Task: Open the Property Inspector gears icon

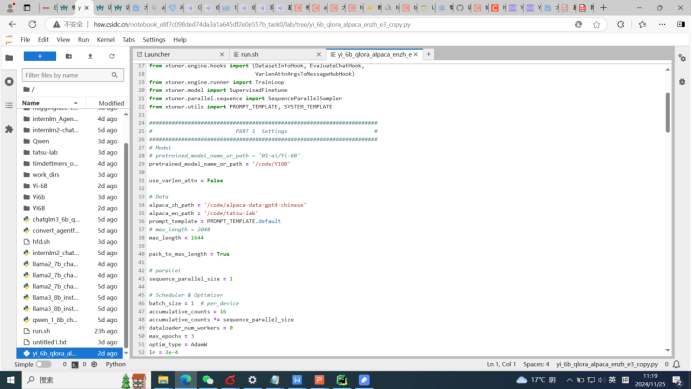Action: click(682, 58)
